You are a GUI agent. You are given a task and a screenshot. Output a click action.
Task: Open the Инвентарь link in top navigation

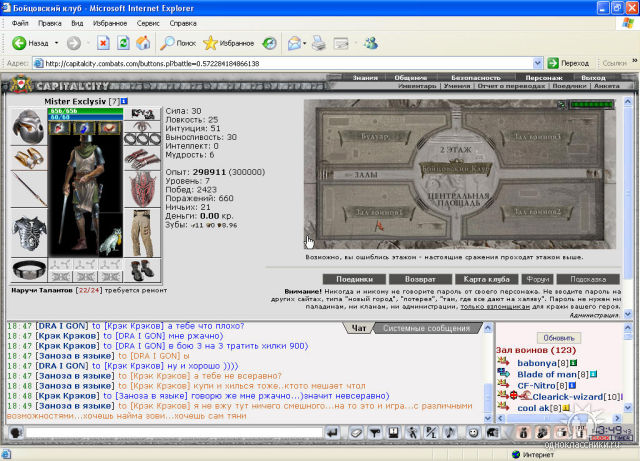click(417, 86)
